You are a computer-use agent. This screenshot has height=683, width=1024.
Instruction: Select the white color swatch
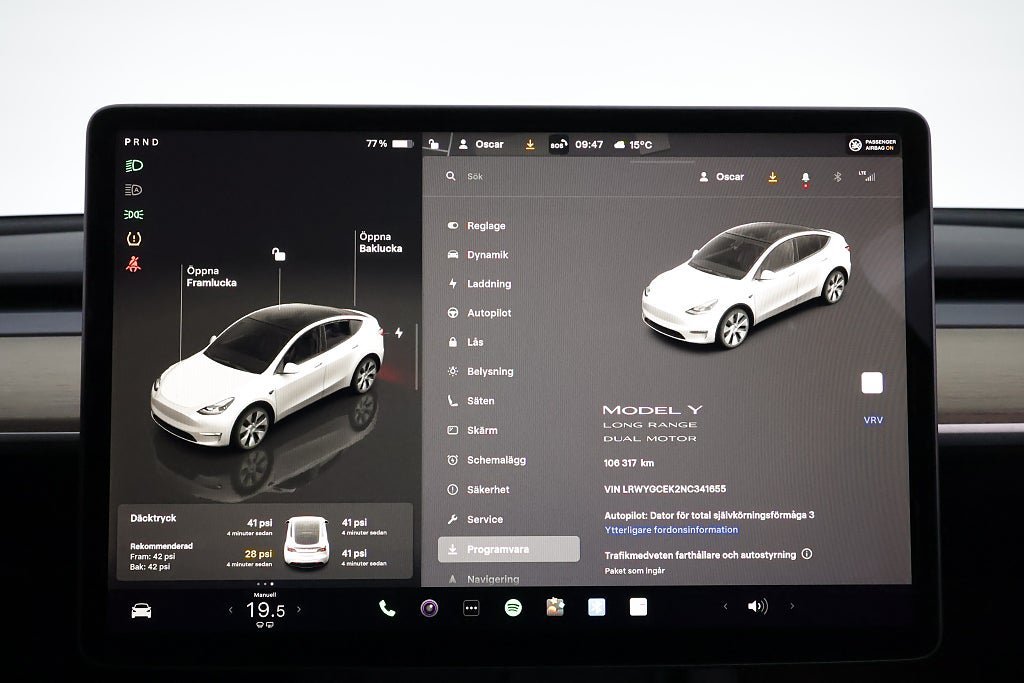[872, 383]
